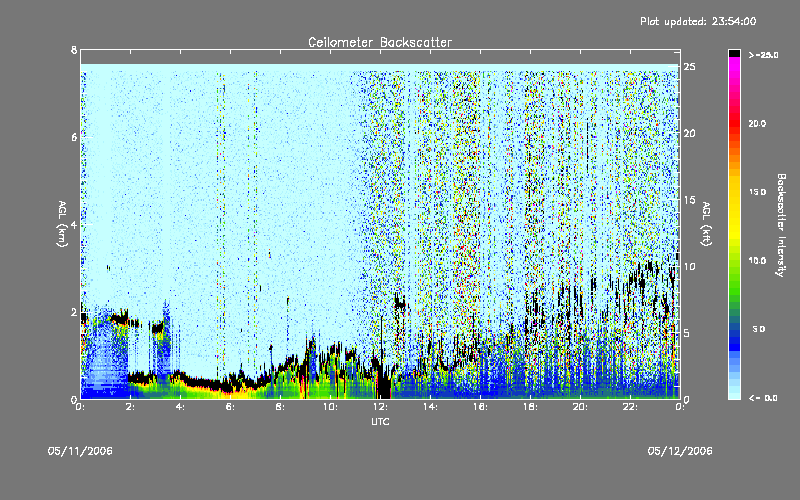Click the '10:' hour tick label
Image resolution: width=800 pixels, height=500 pixels.
click(330, 407)
